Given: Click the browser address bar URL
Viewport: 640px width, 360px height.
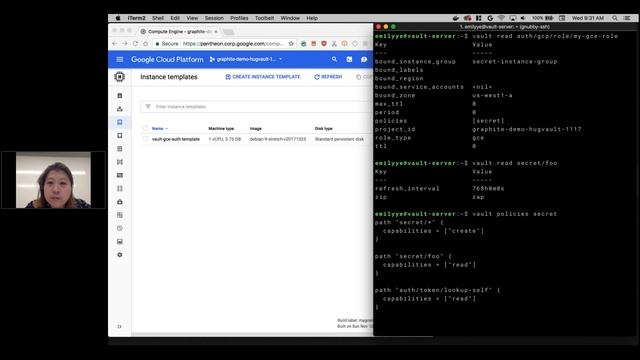Looking at the screenshot, I should coord(233,44).
